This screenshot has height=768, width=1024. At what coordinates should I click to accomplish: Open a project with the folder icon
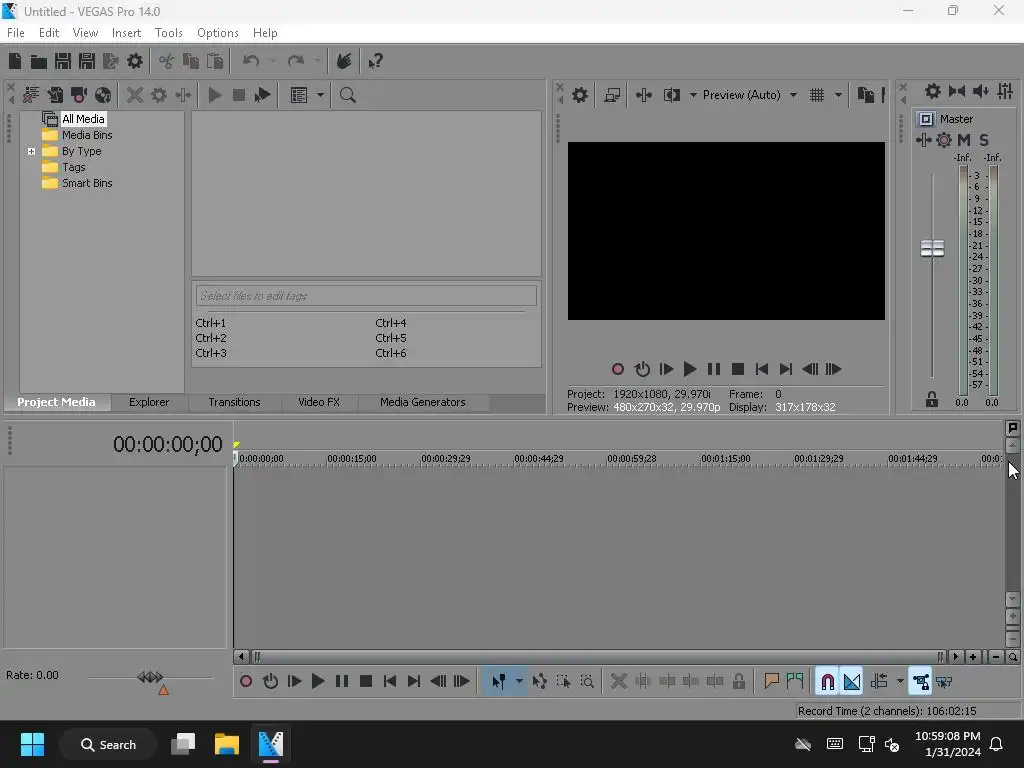[39, 61]
